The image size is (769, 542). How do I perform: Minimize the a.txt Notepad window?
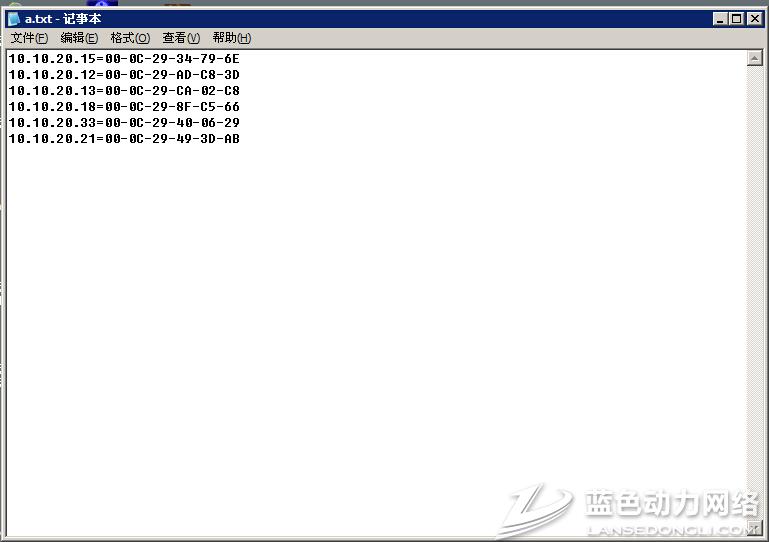720,19
